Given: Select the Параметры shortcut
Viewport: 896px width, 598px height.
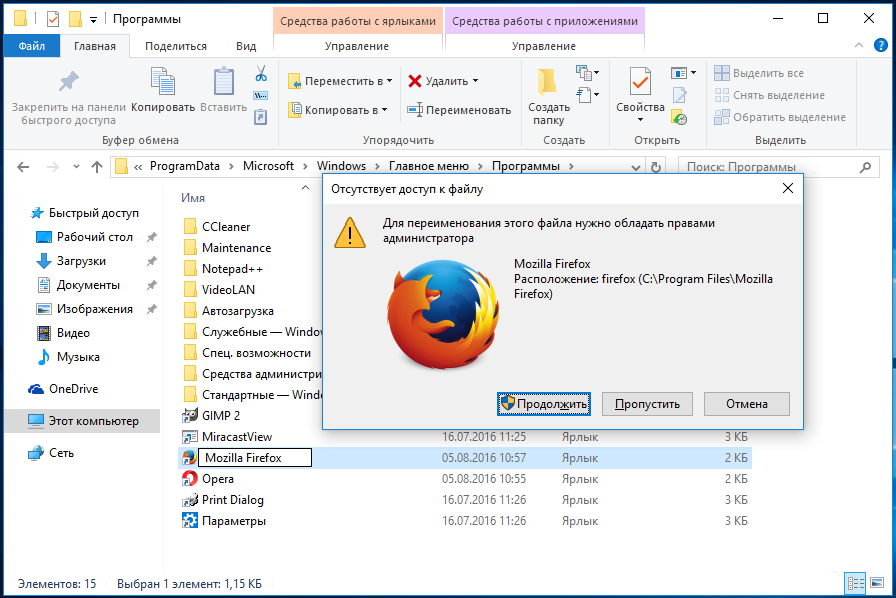Looking at the screenshot, I should click(234, 521).
